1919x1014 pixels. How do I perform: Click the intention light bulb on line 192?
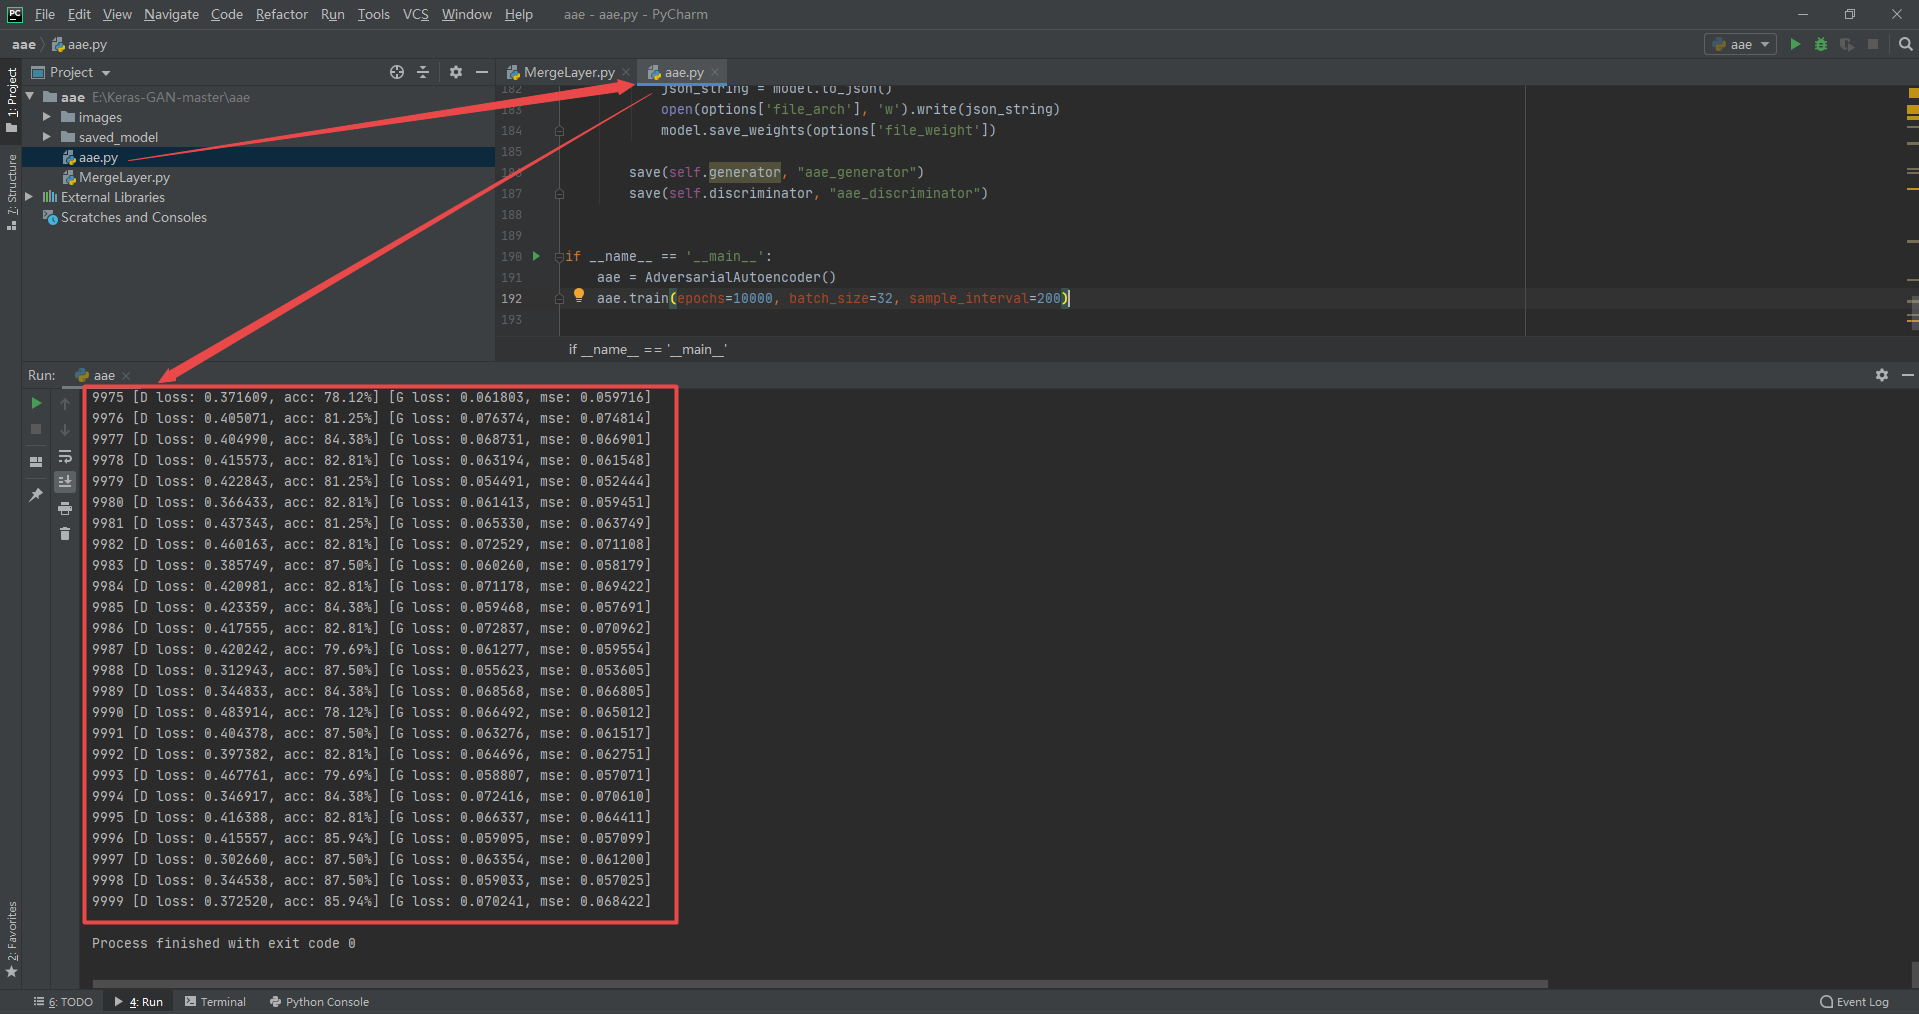point(579,295)
